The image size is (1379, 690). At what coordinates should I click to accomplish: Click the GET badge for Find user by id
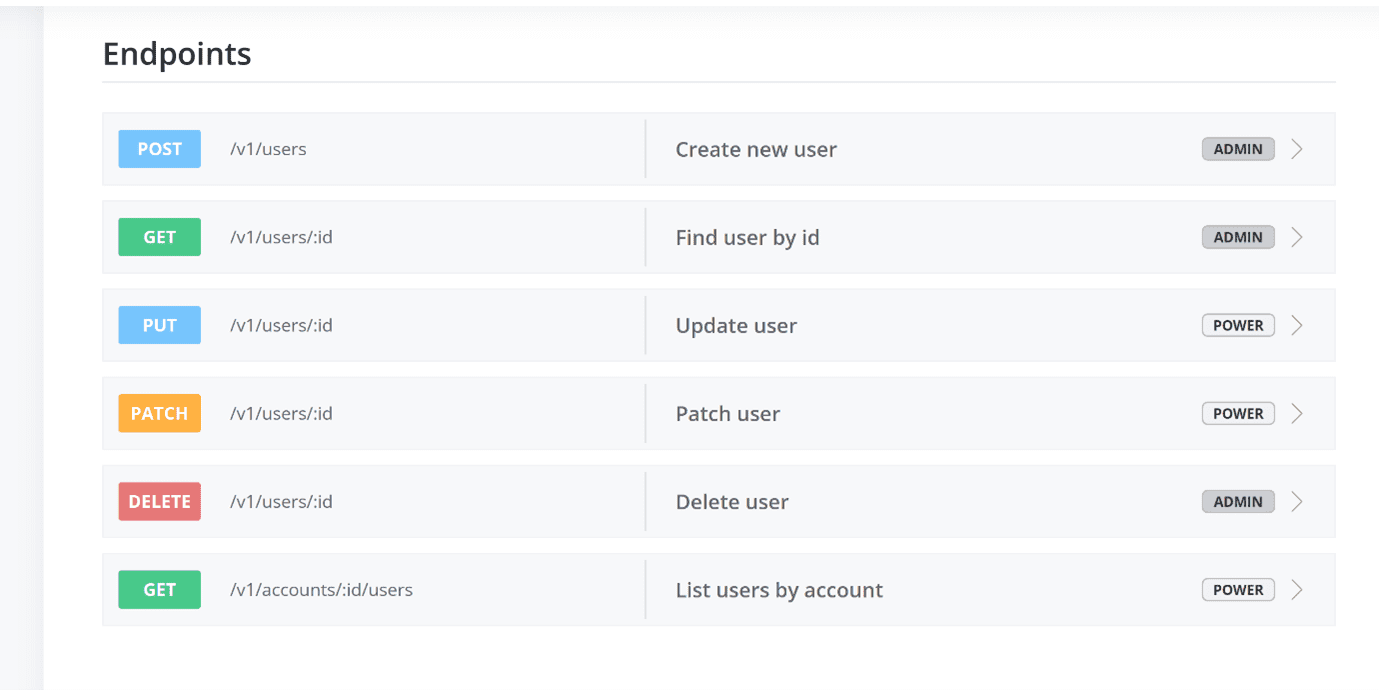[159, 237]
